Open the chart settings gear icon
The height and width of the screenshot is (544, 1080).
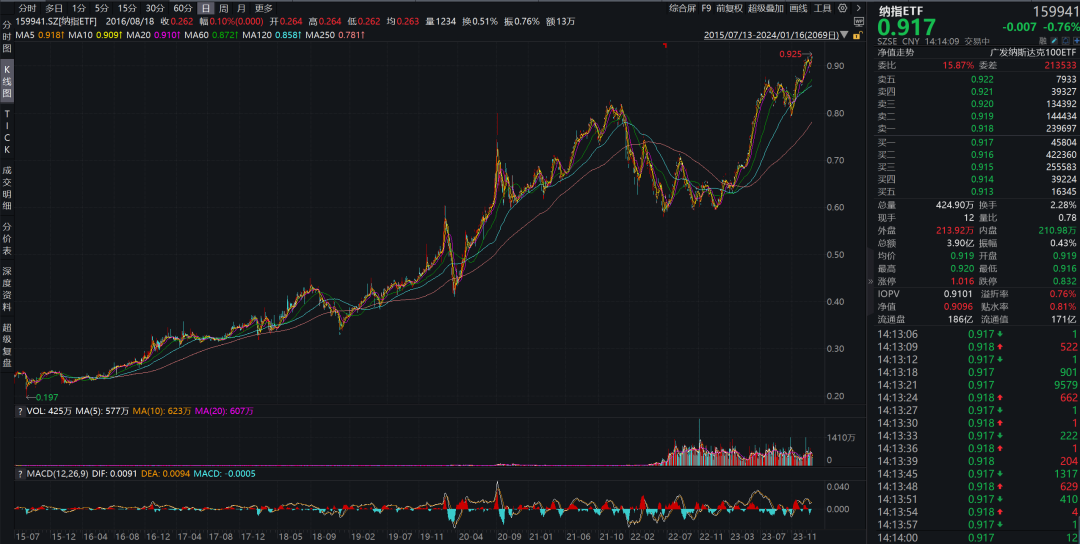tap(842, 8)
